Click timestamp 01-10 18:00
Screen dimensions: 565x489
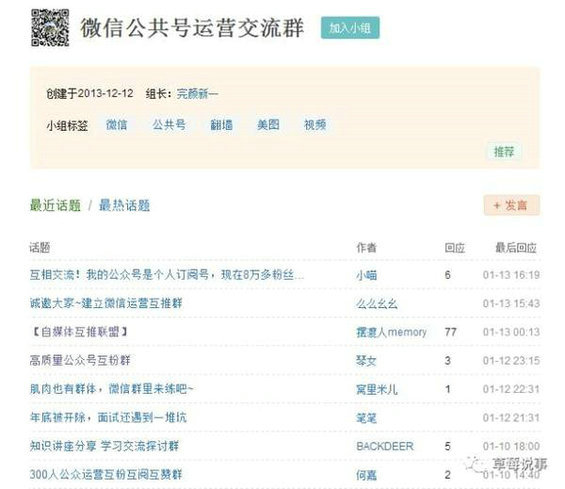[x=511, y=446]
